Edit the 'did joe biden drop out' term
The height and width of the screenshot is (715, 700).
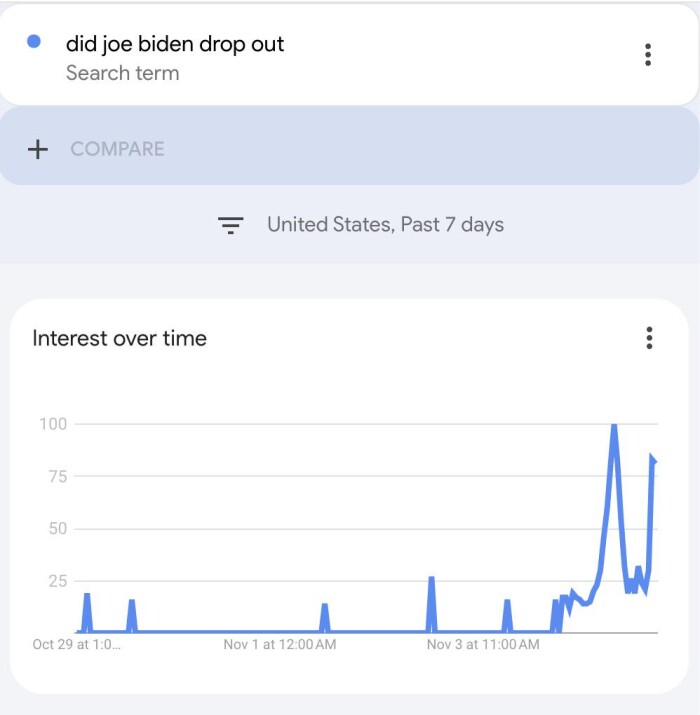[175, 44]
